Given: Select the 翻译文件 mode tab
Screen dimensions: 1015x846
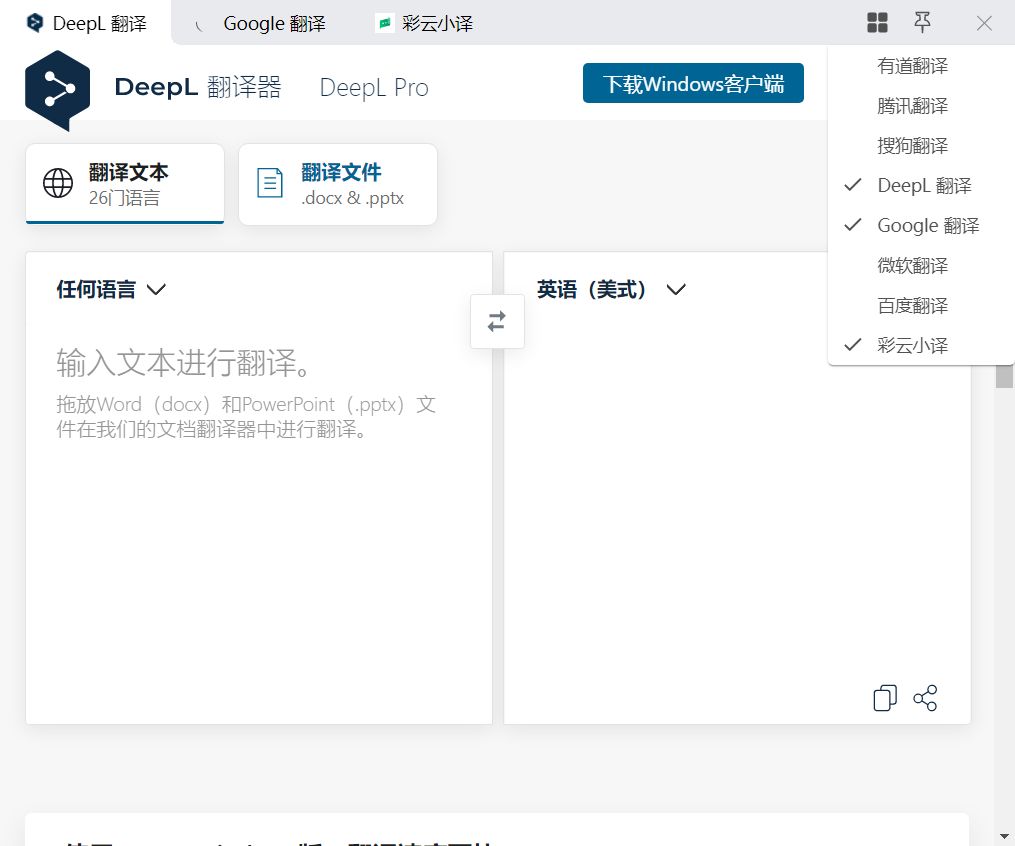Looking at the screenshot, I should [x=338, y=184].
